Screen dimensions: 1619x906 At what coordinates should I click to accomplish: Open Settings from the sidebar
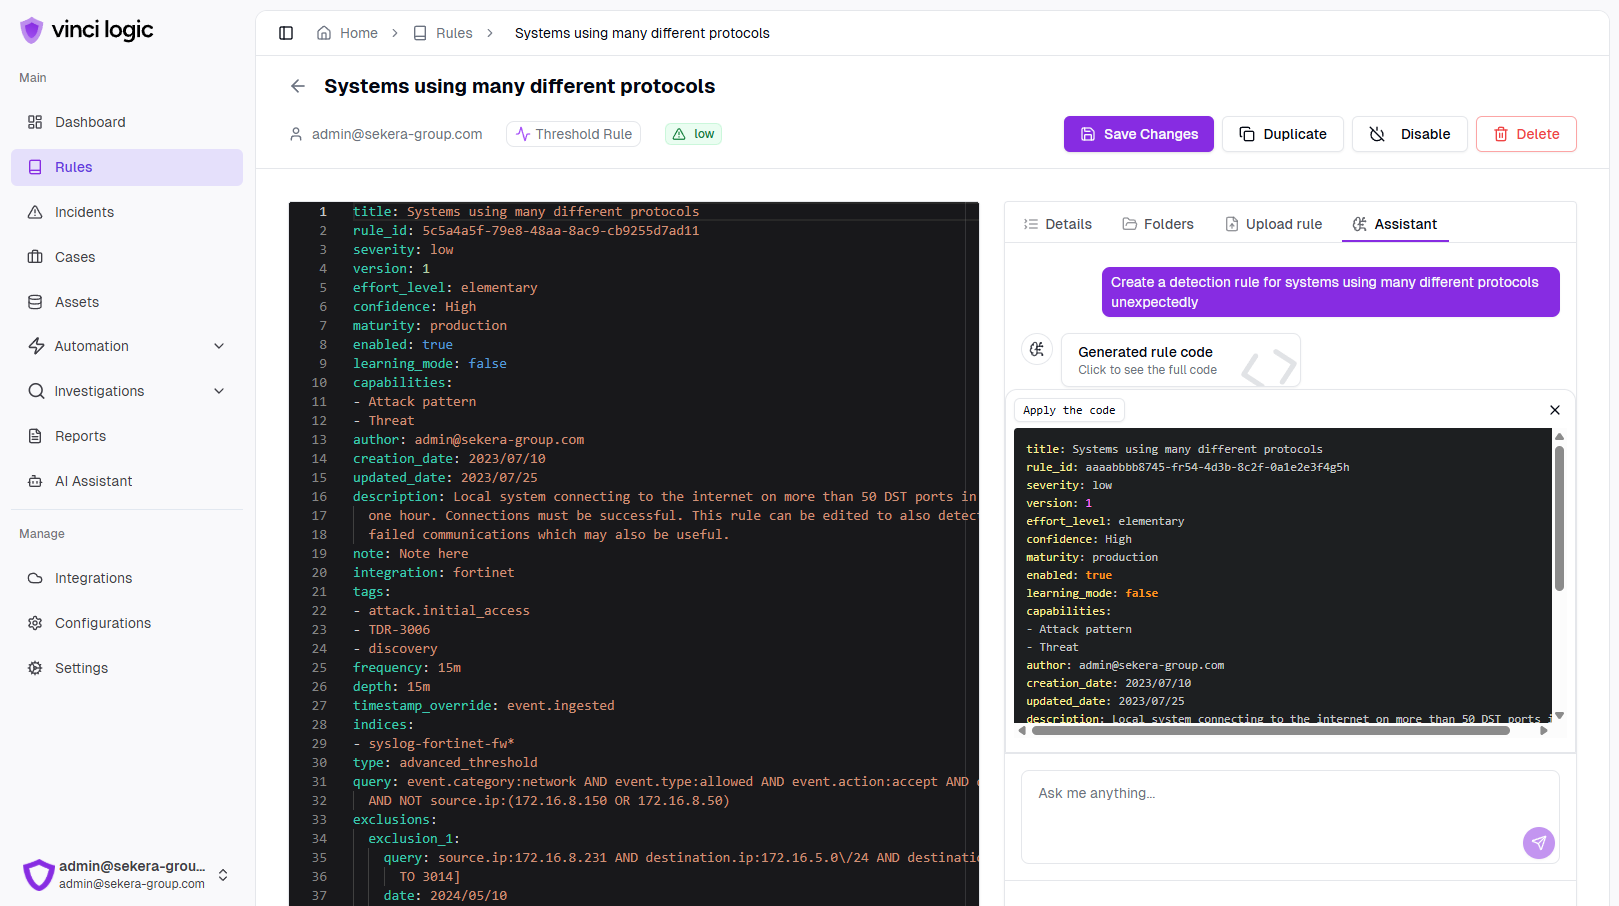pos(81,668)
